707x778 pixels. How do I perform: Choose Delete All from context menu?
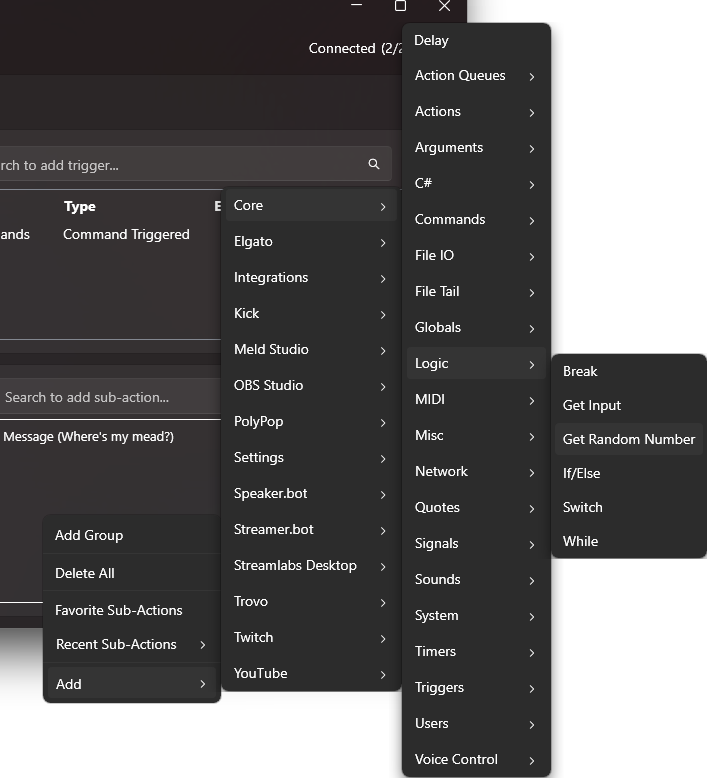[131, 573]
